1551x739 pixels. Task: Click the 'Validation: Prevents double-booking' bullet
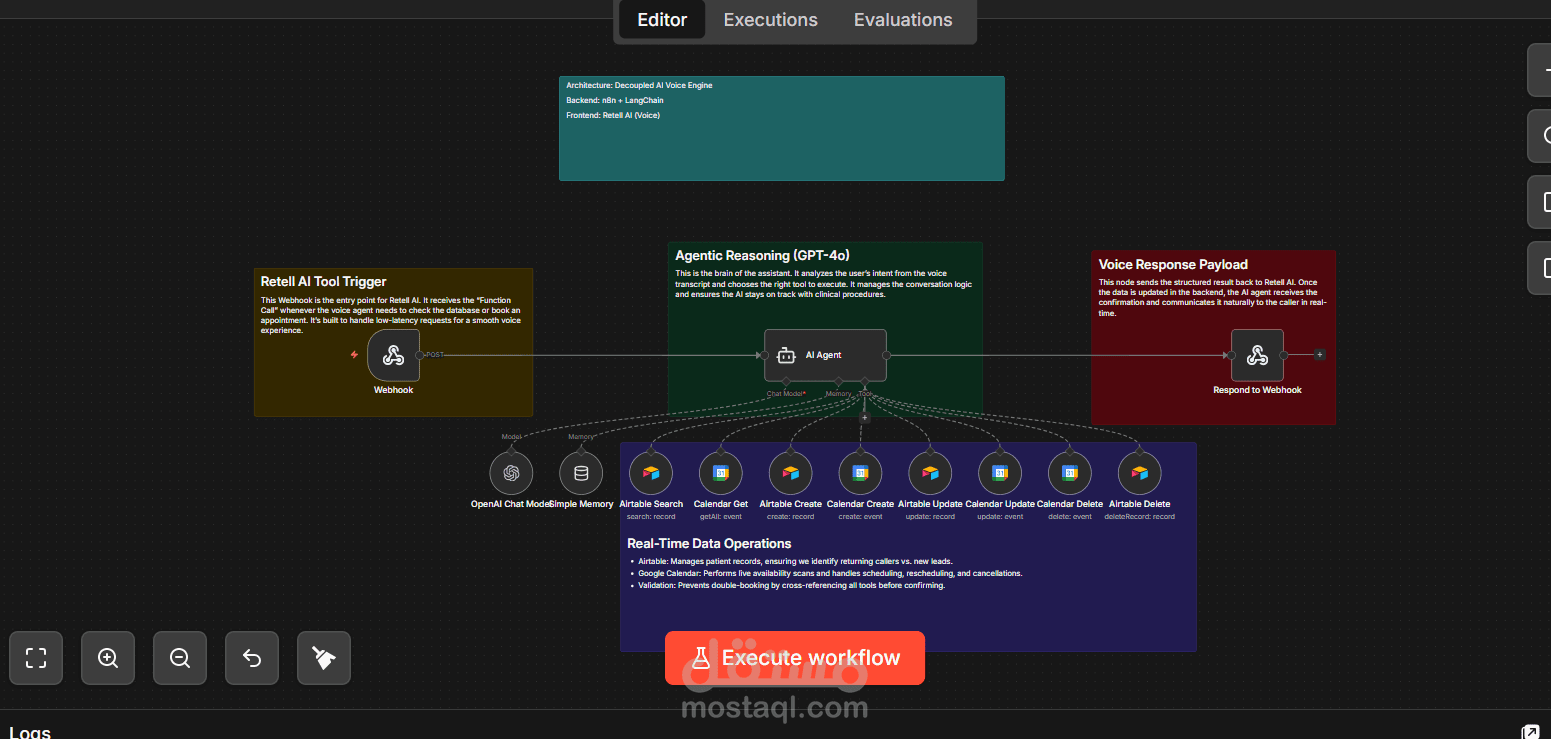pos(792,586)
